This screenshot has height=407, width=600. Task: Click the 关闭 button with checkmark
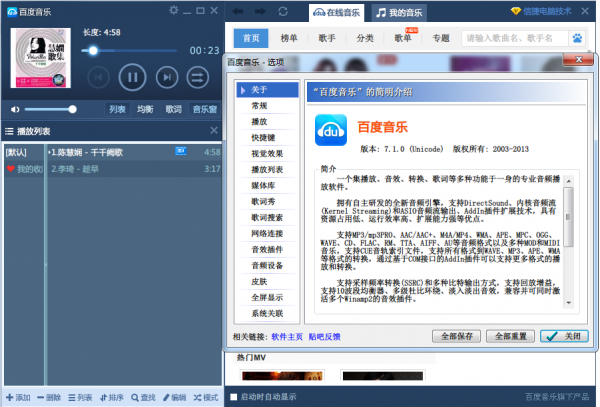point(564,336)
